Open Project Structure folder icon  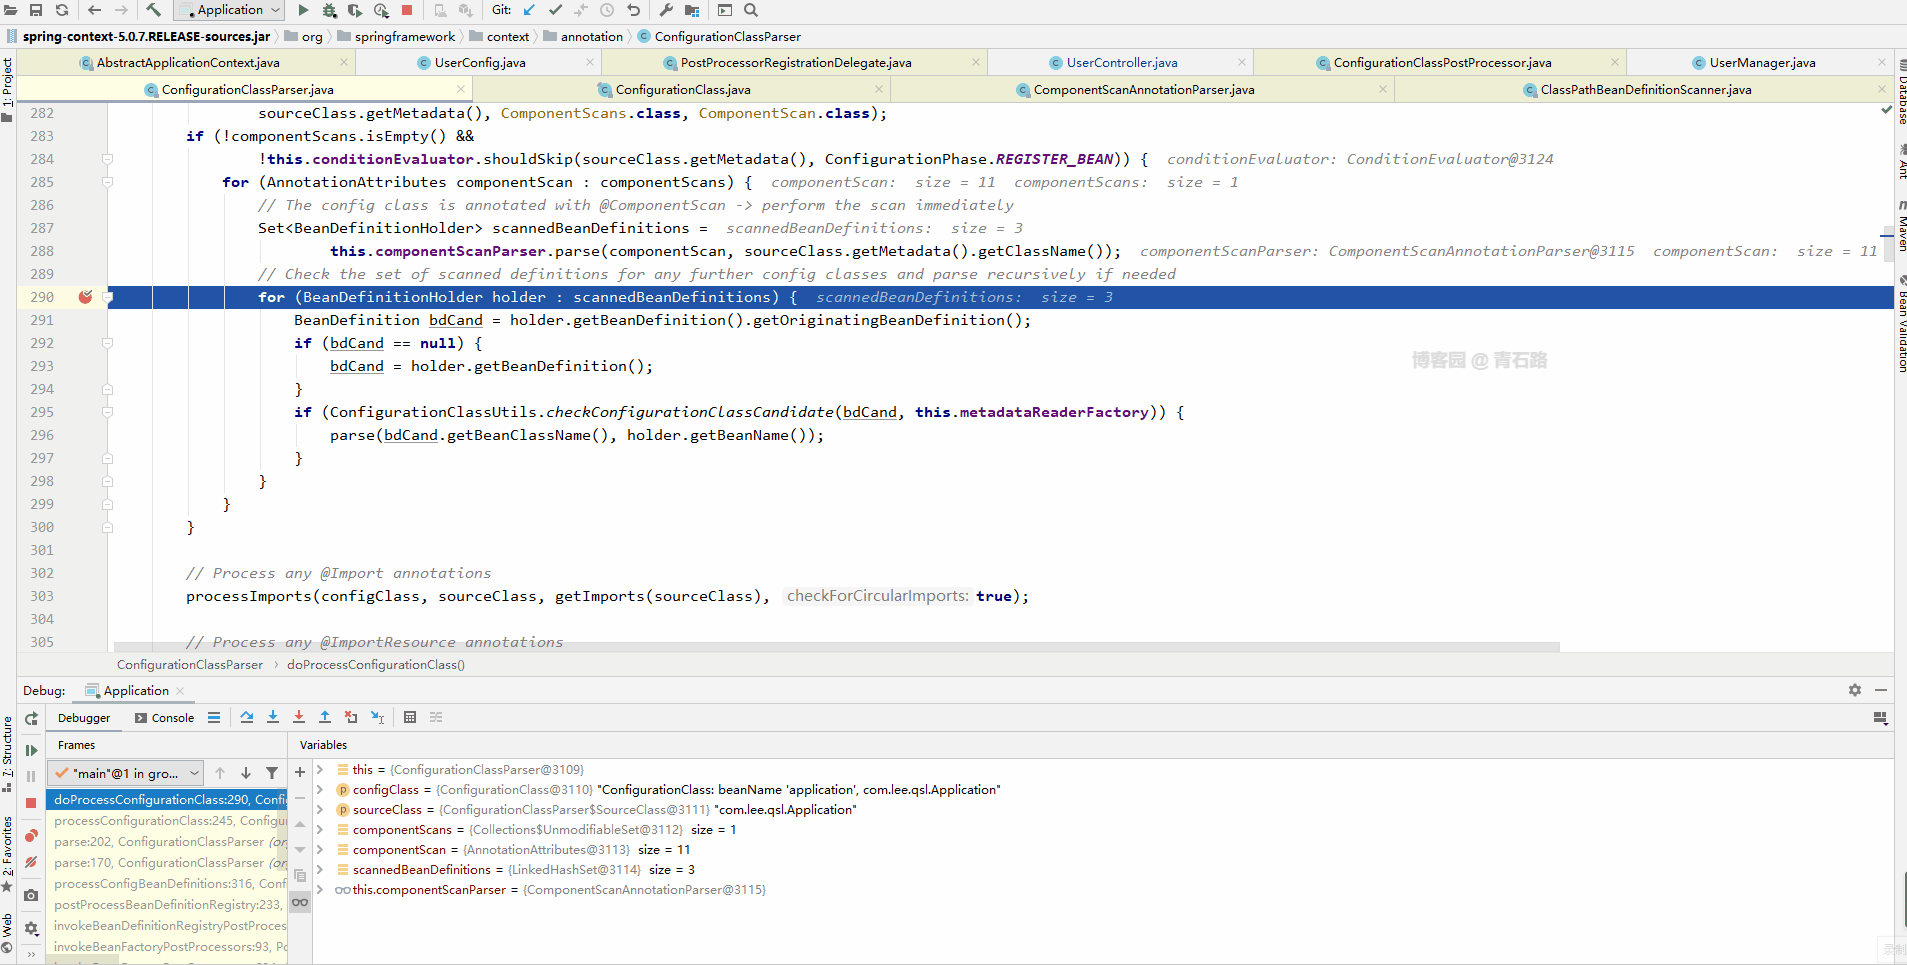click(691, 10)
